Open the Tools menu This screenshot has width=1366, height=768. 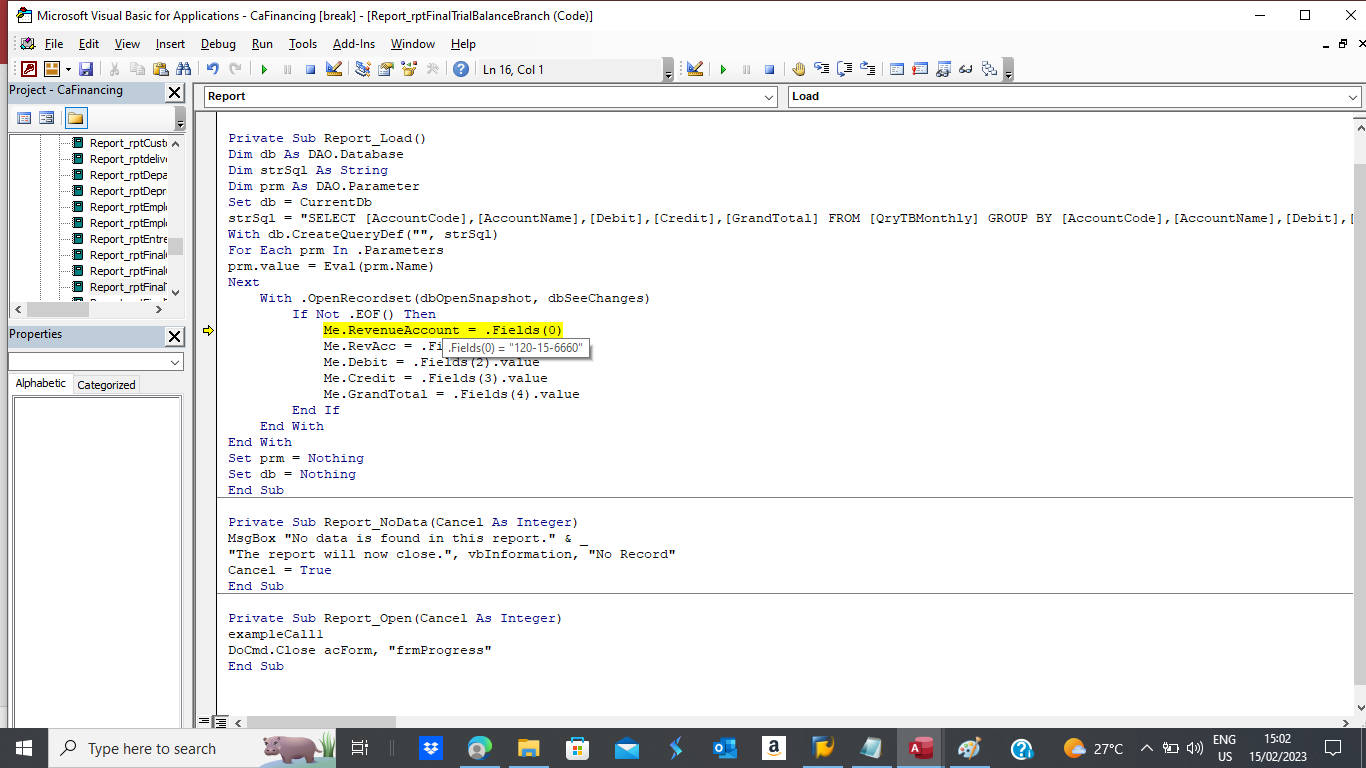tap(303, 44)
